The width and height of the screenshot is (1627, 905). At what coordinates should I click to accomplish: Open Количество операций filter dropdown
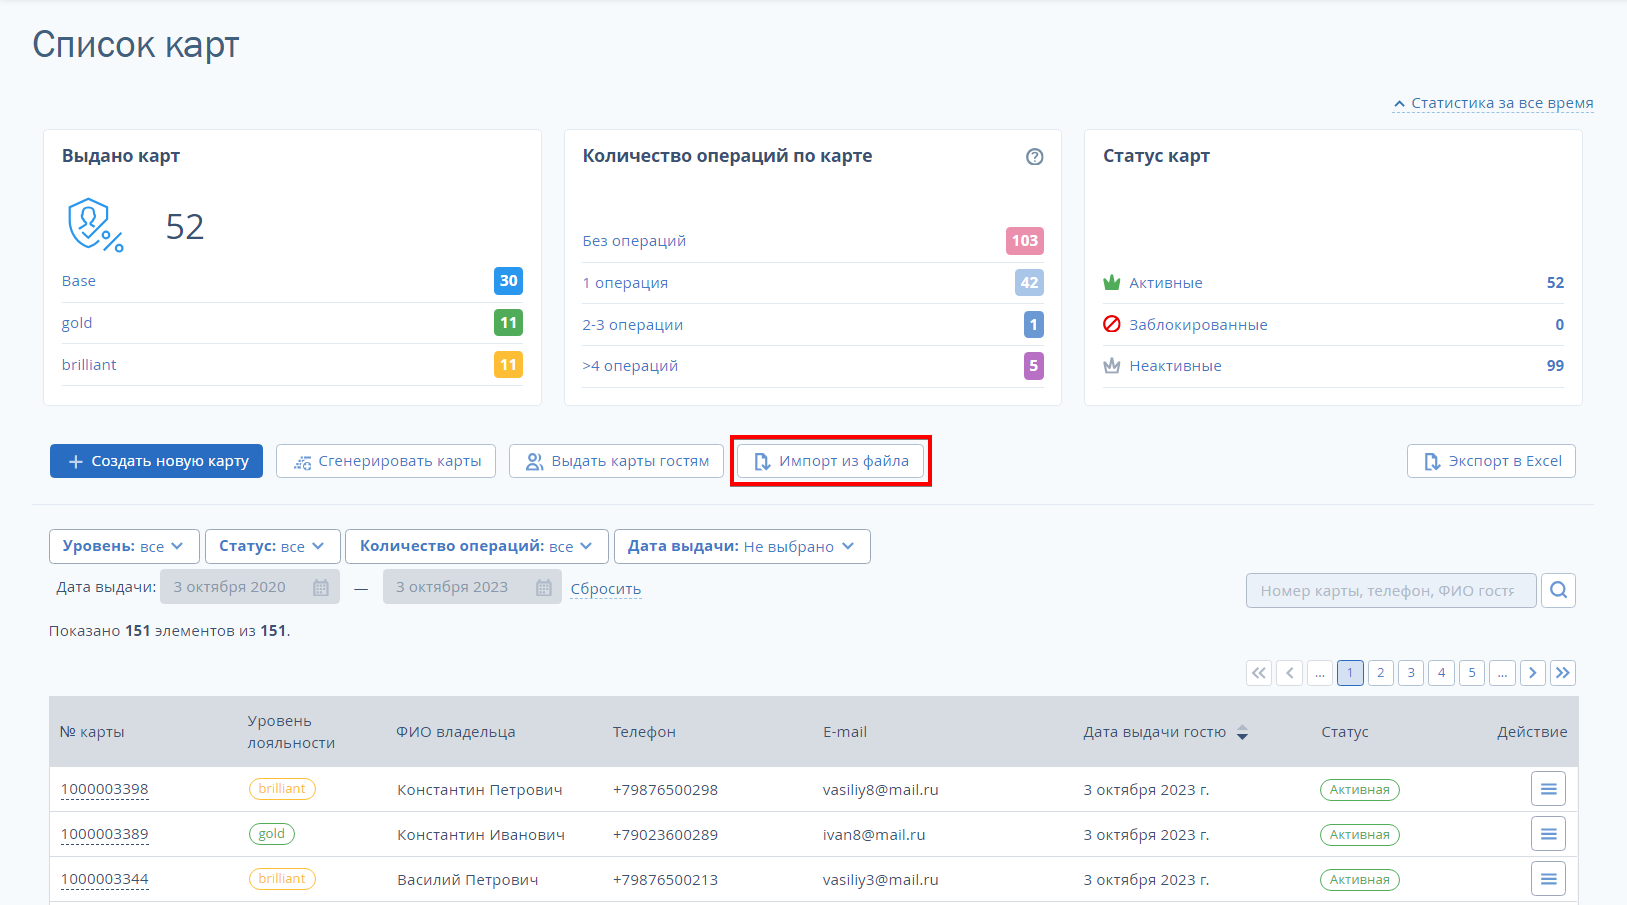click(476, 546)
